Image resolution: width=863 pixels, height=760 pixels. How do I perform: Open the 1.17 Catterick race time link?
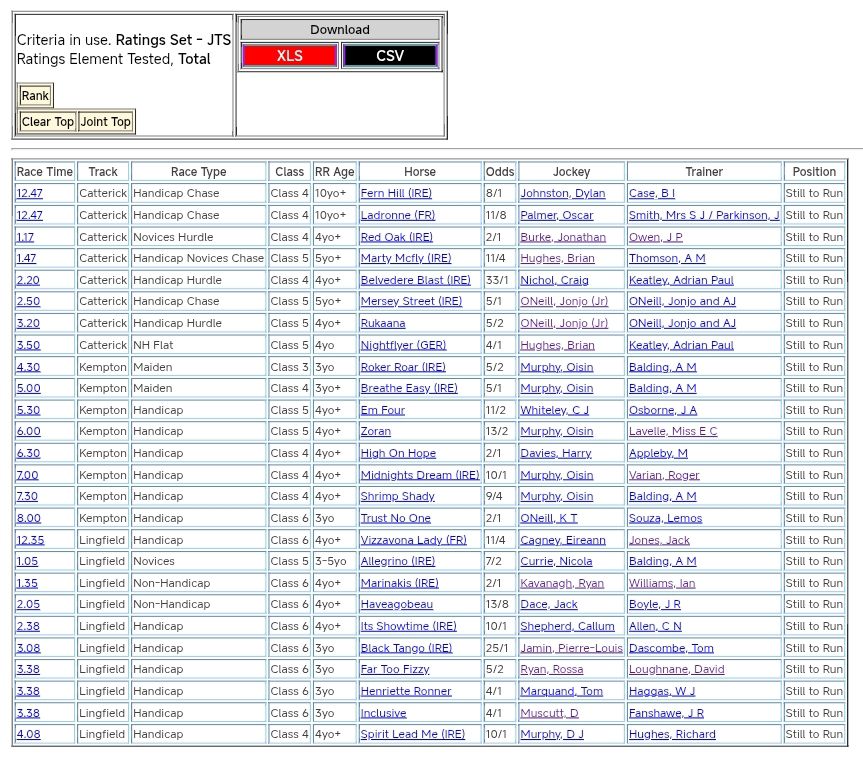[25, 238]
